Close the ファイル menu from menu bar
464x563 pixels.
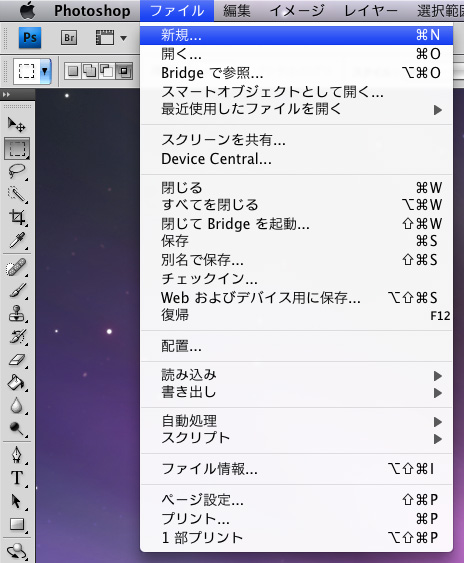tap(177, 11)
